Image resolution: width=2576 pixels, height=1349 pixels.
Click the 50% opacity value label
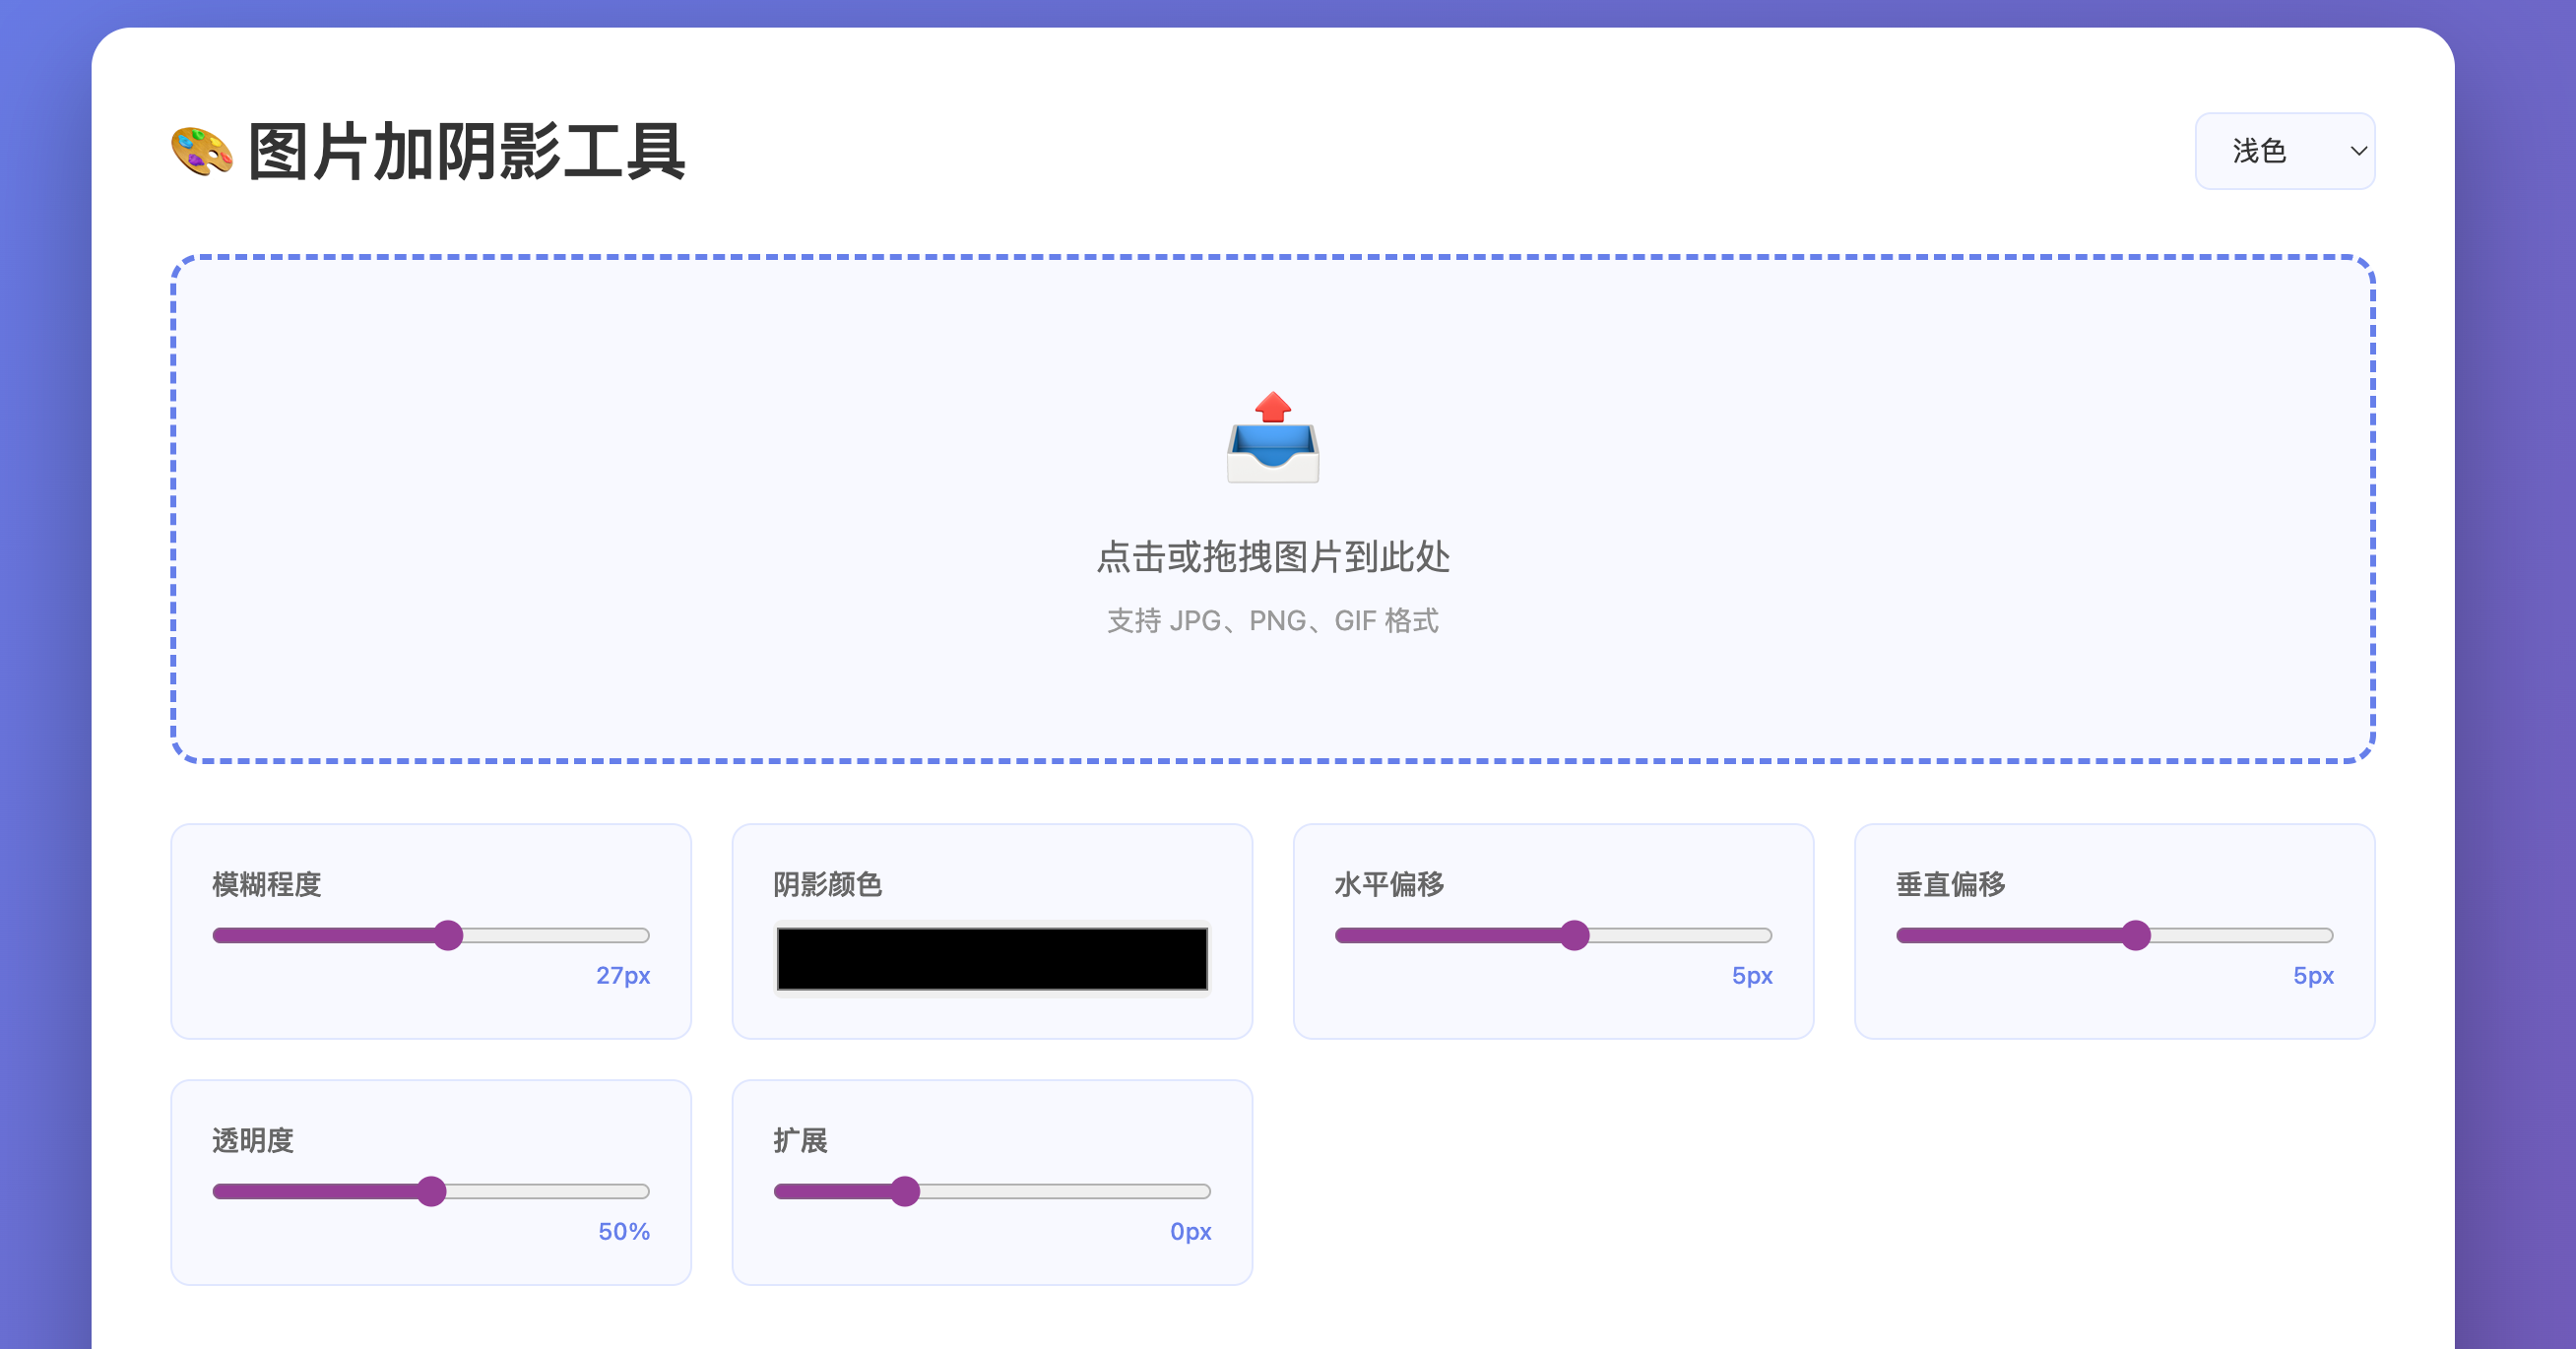click(623, 1231)
